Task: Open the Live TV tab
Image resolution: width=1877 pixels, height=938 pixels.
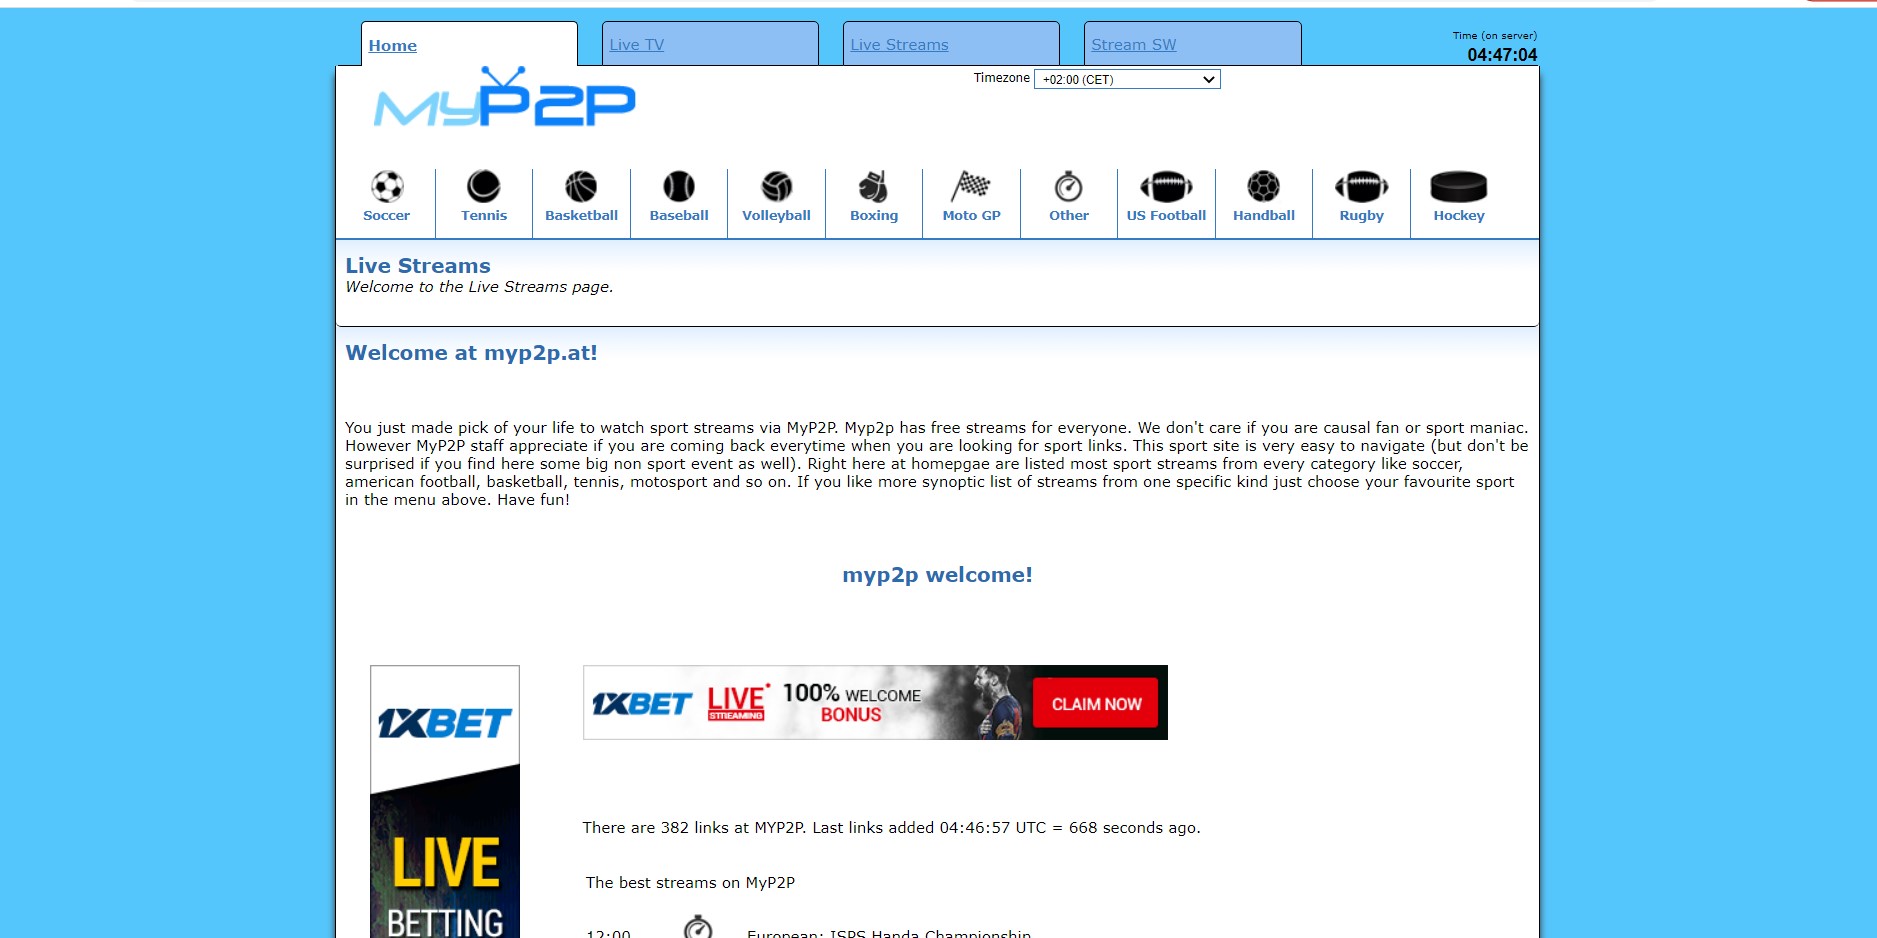Action: click(x=637, y=45)
